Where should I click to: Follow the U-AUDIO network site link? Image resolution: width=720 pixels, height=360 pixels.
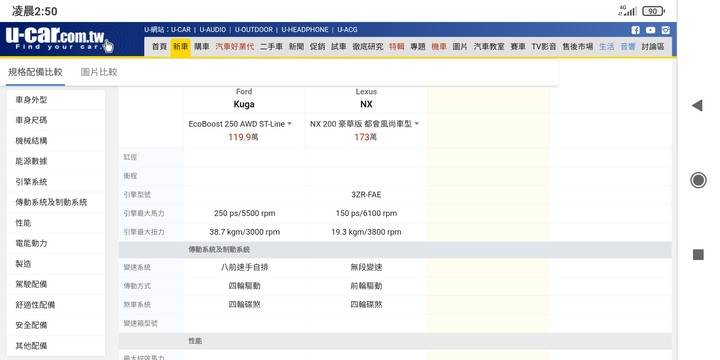pos(213,30)
